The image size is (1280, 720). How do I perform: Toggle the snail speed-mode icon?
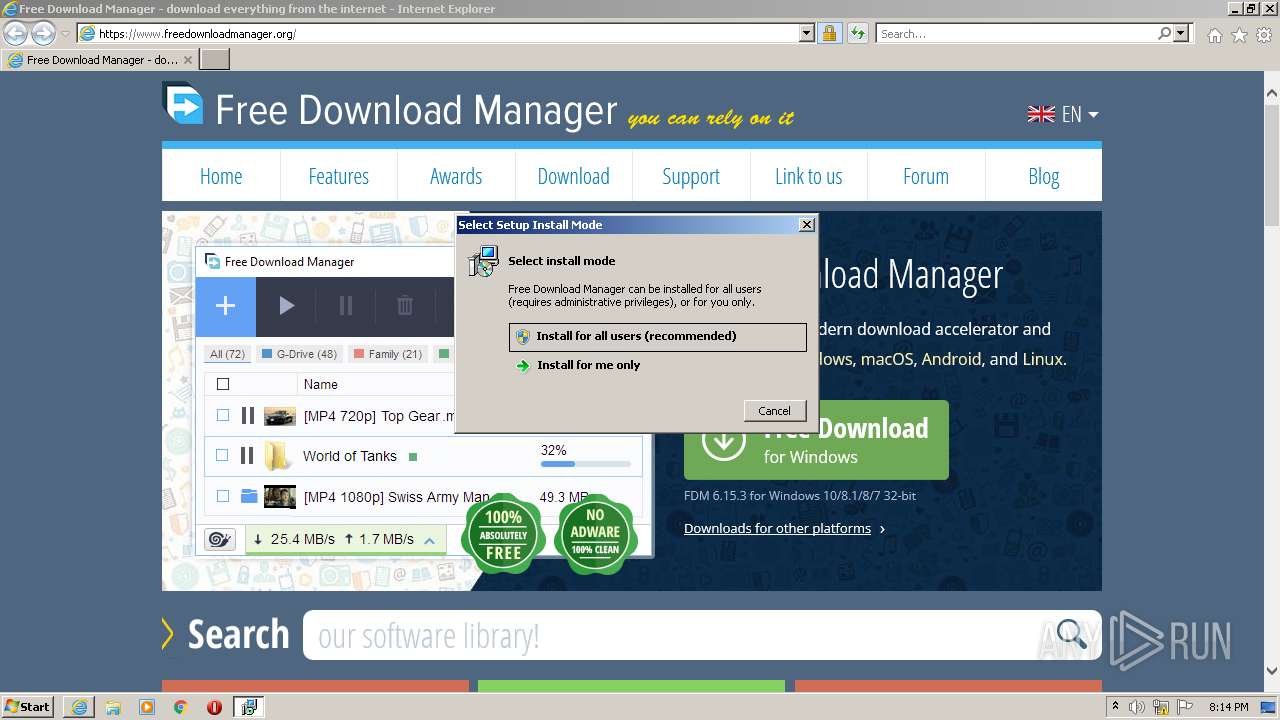[x=219, y=540]
